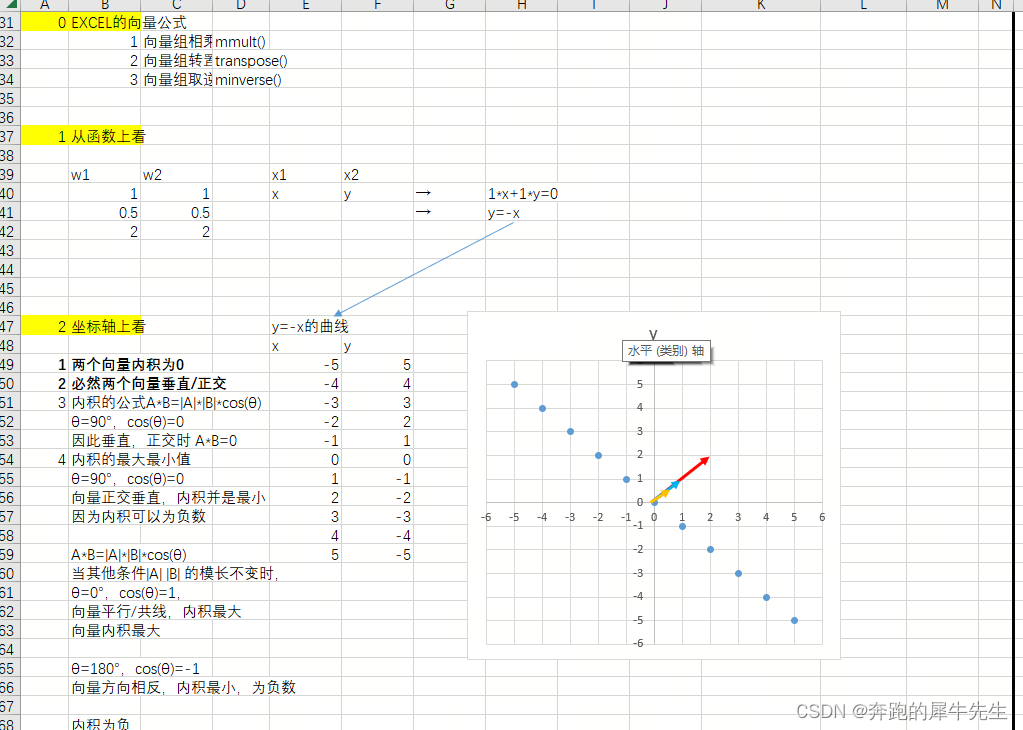
Task: Select row 47 header
Action: click(8, 326)
